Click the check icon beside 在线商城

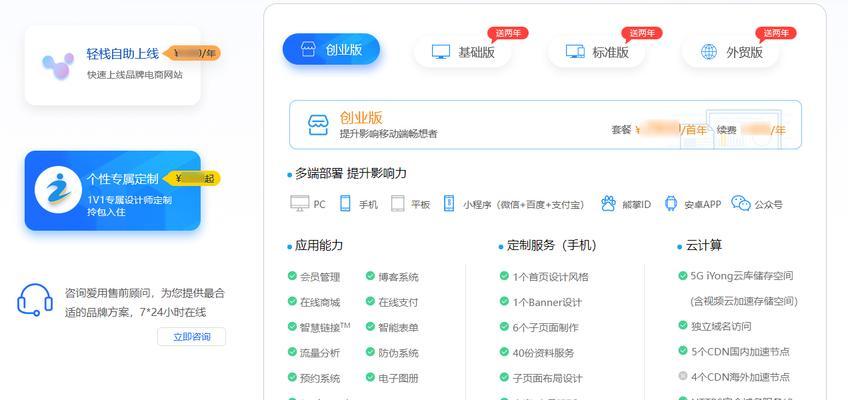pyautogui.click(x=292, y=301)
